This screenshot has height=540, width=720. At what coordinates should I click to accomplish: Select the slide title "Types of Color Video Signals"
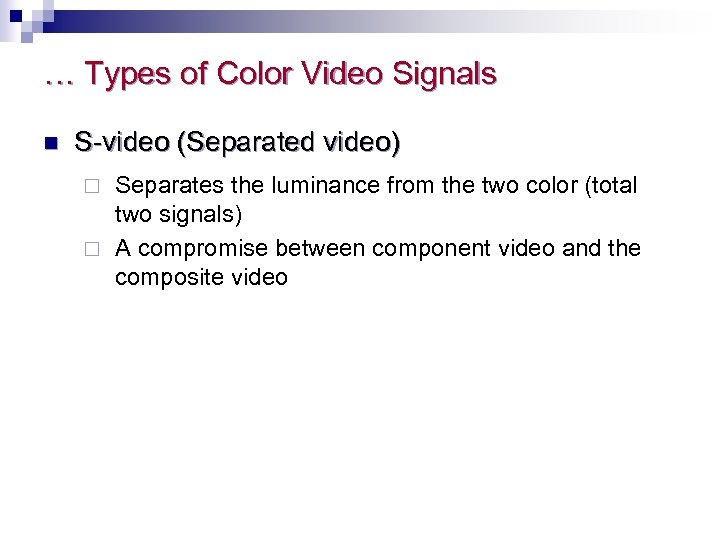pyautogui.click(x=290, y=75)
